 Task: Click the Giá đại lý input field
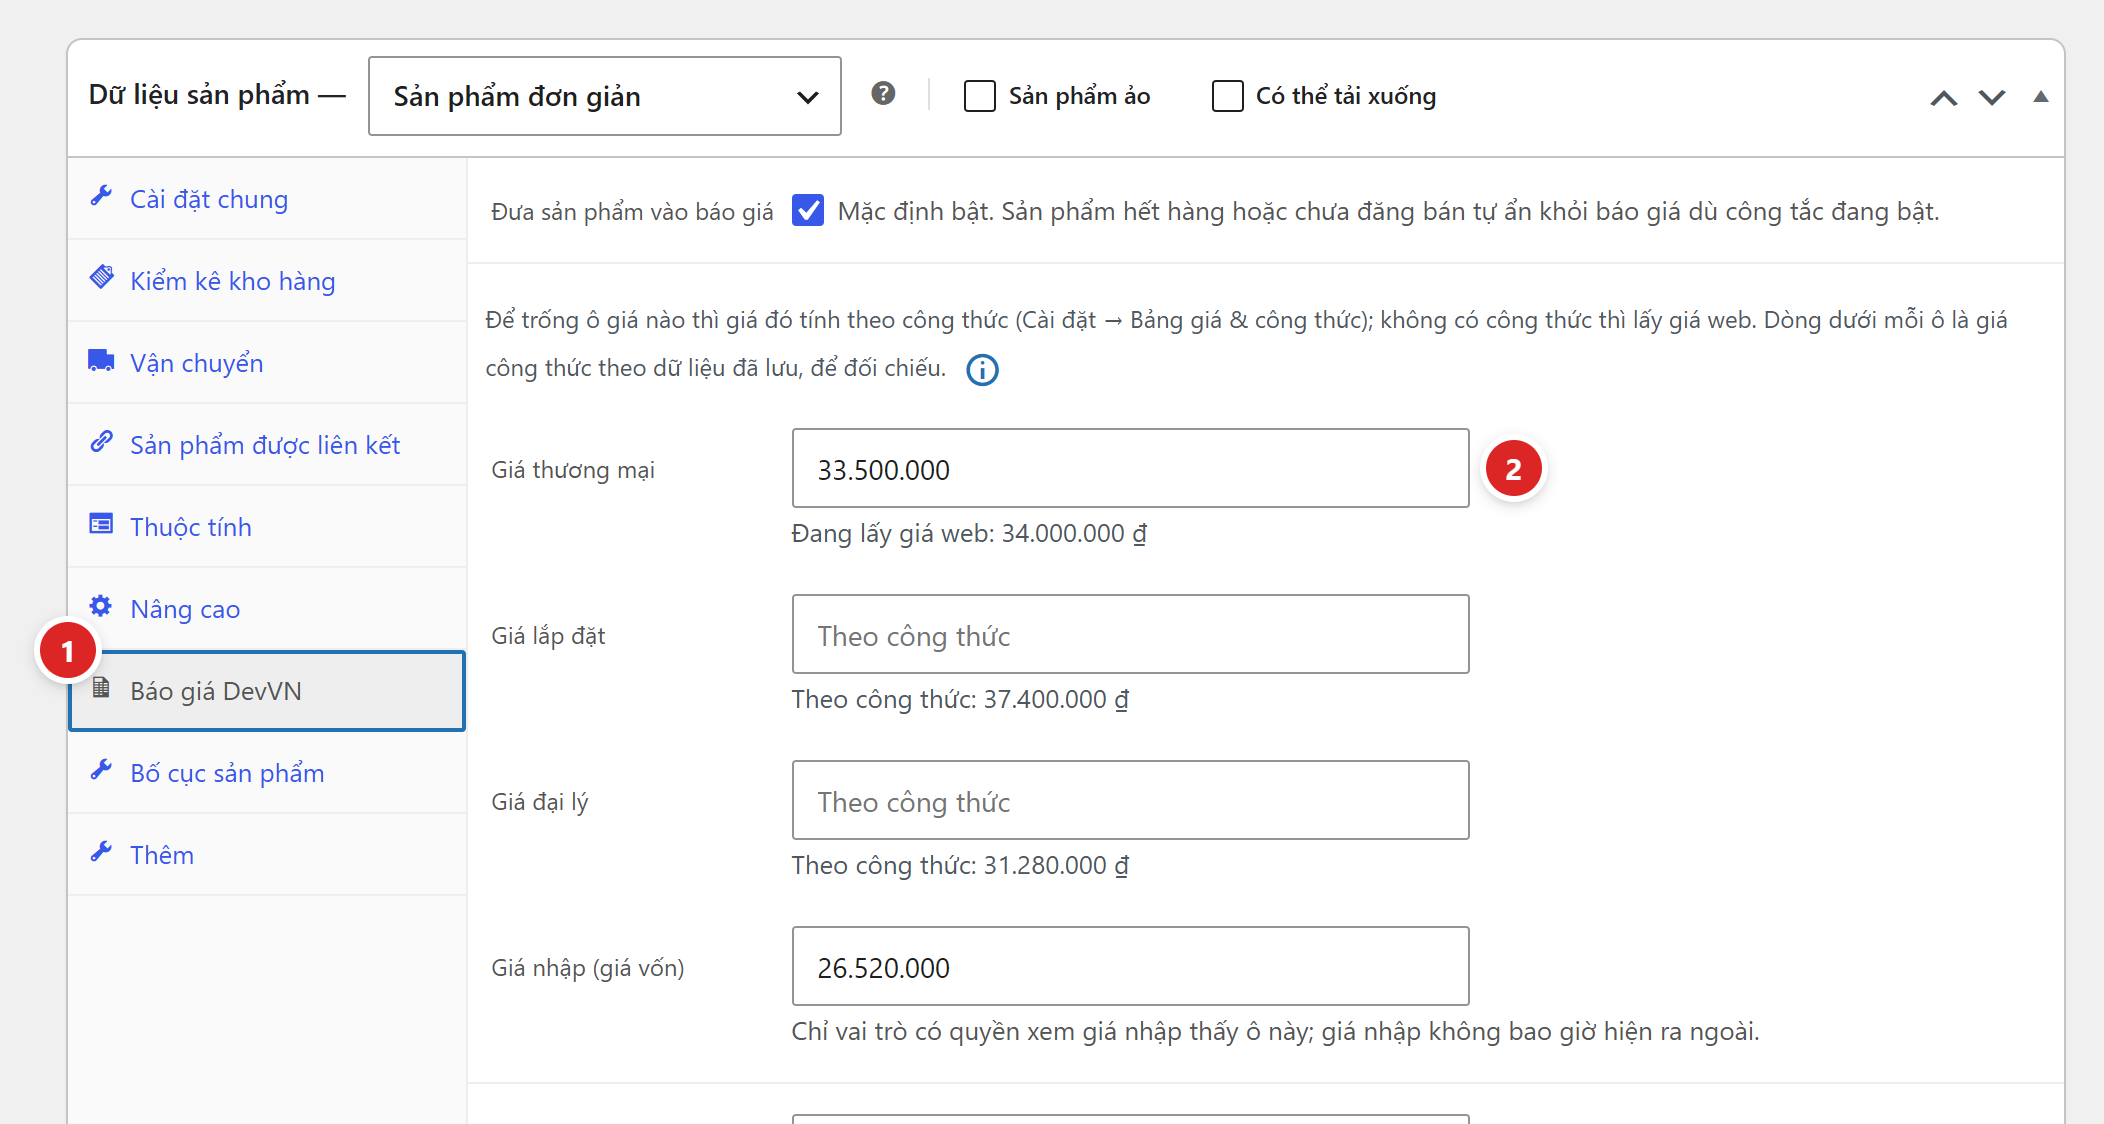coord(1131,800)
